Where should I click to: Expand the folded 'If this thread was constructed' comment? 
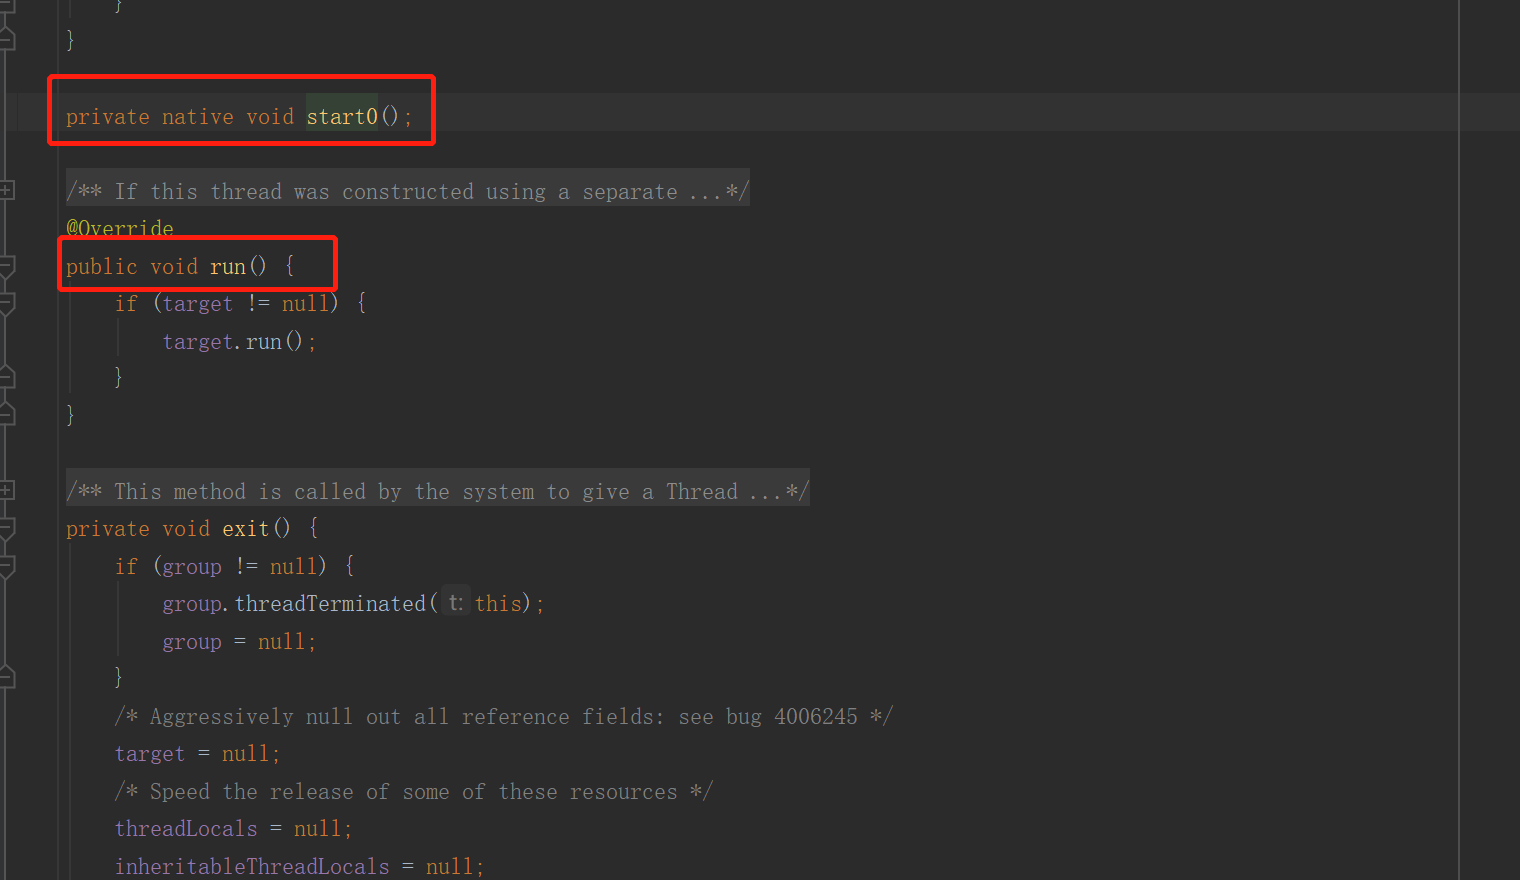click(x=6, y=190)
